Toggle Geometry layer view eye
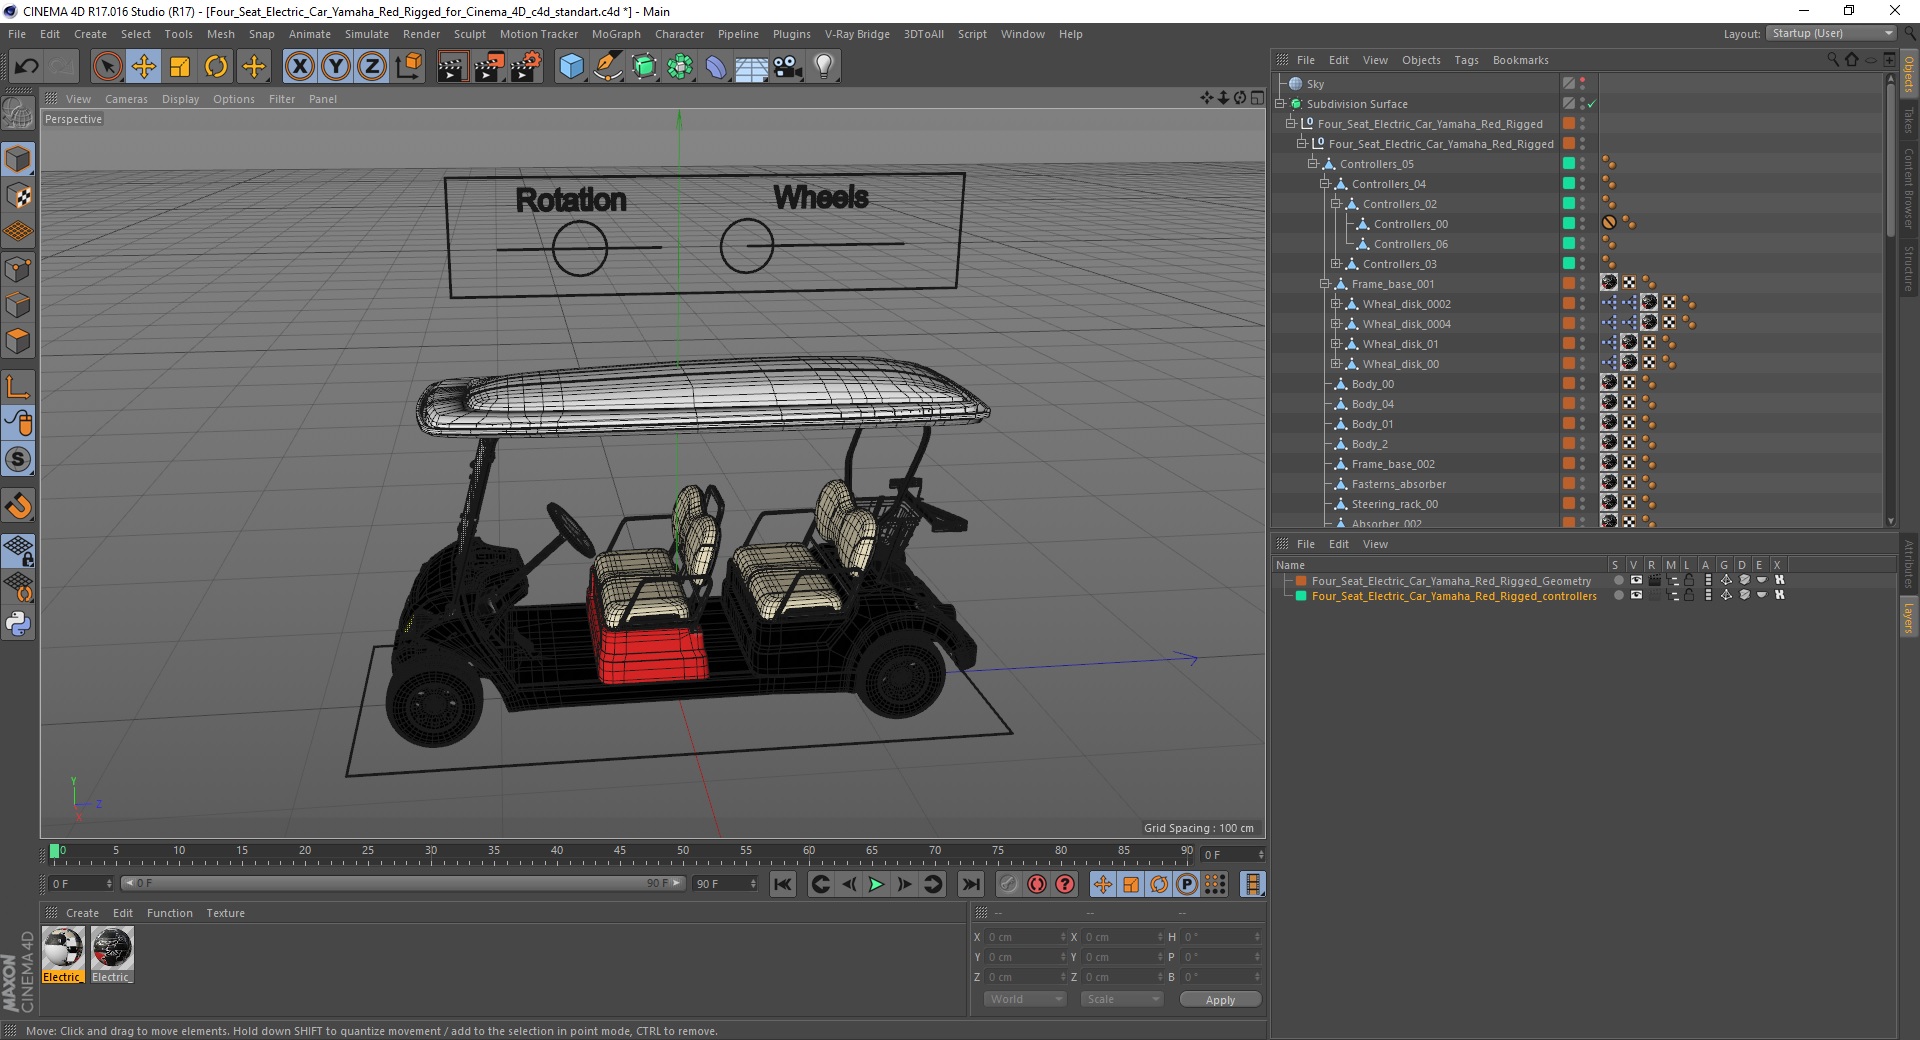Viewport: 1920px width, 1040px height. click(x=1636, y=580)
